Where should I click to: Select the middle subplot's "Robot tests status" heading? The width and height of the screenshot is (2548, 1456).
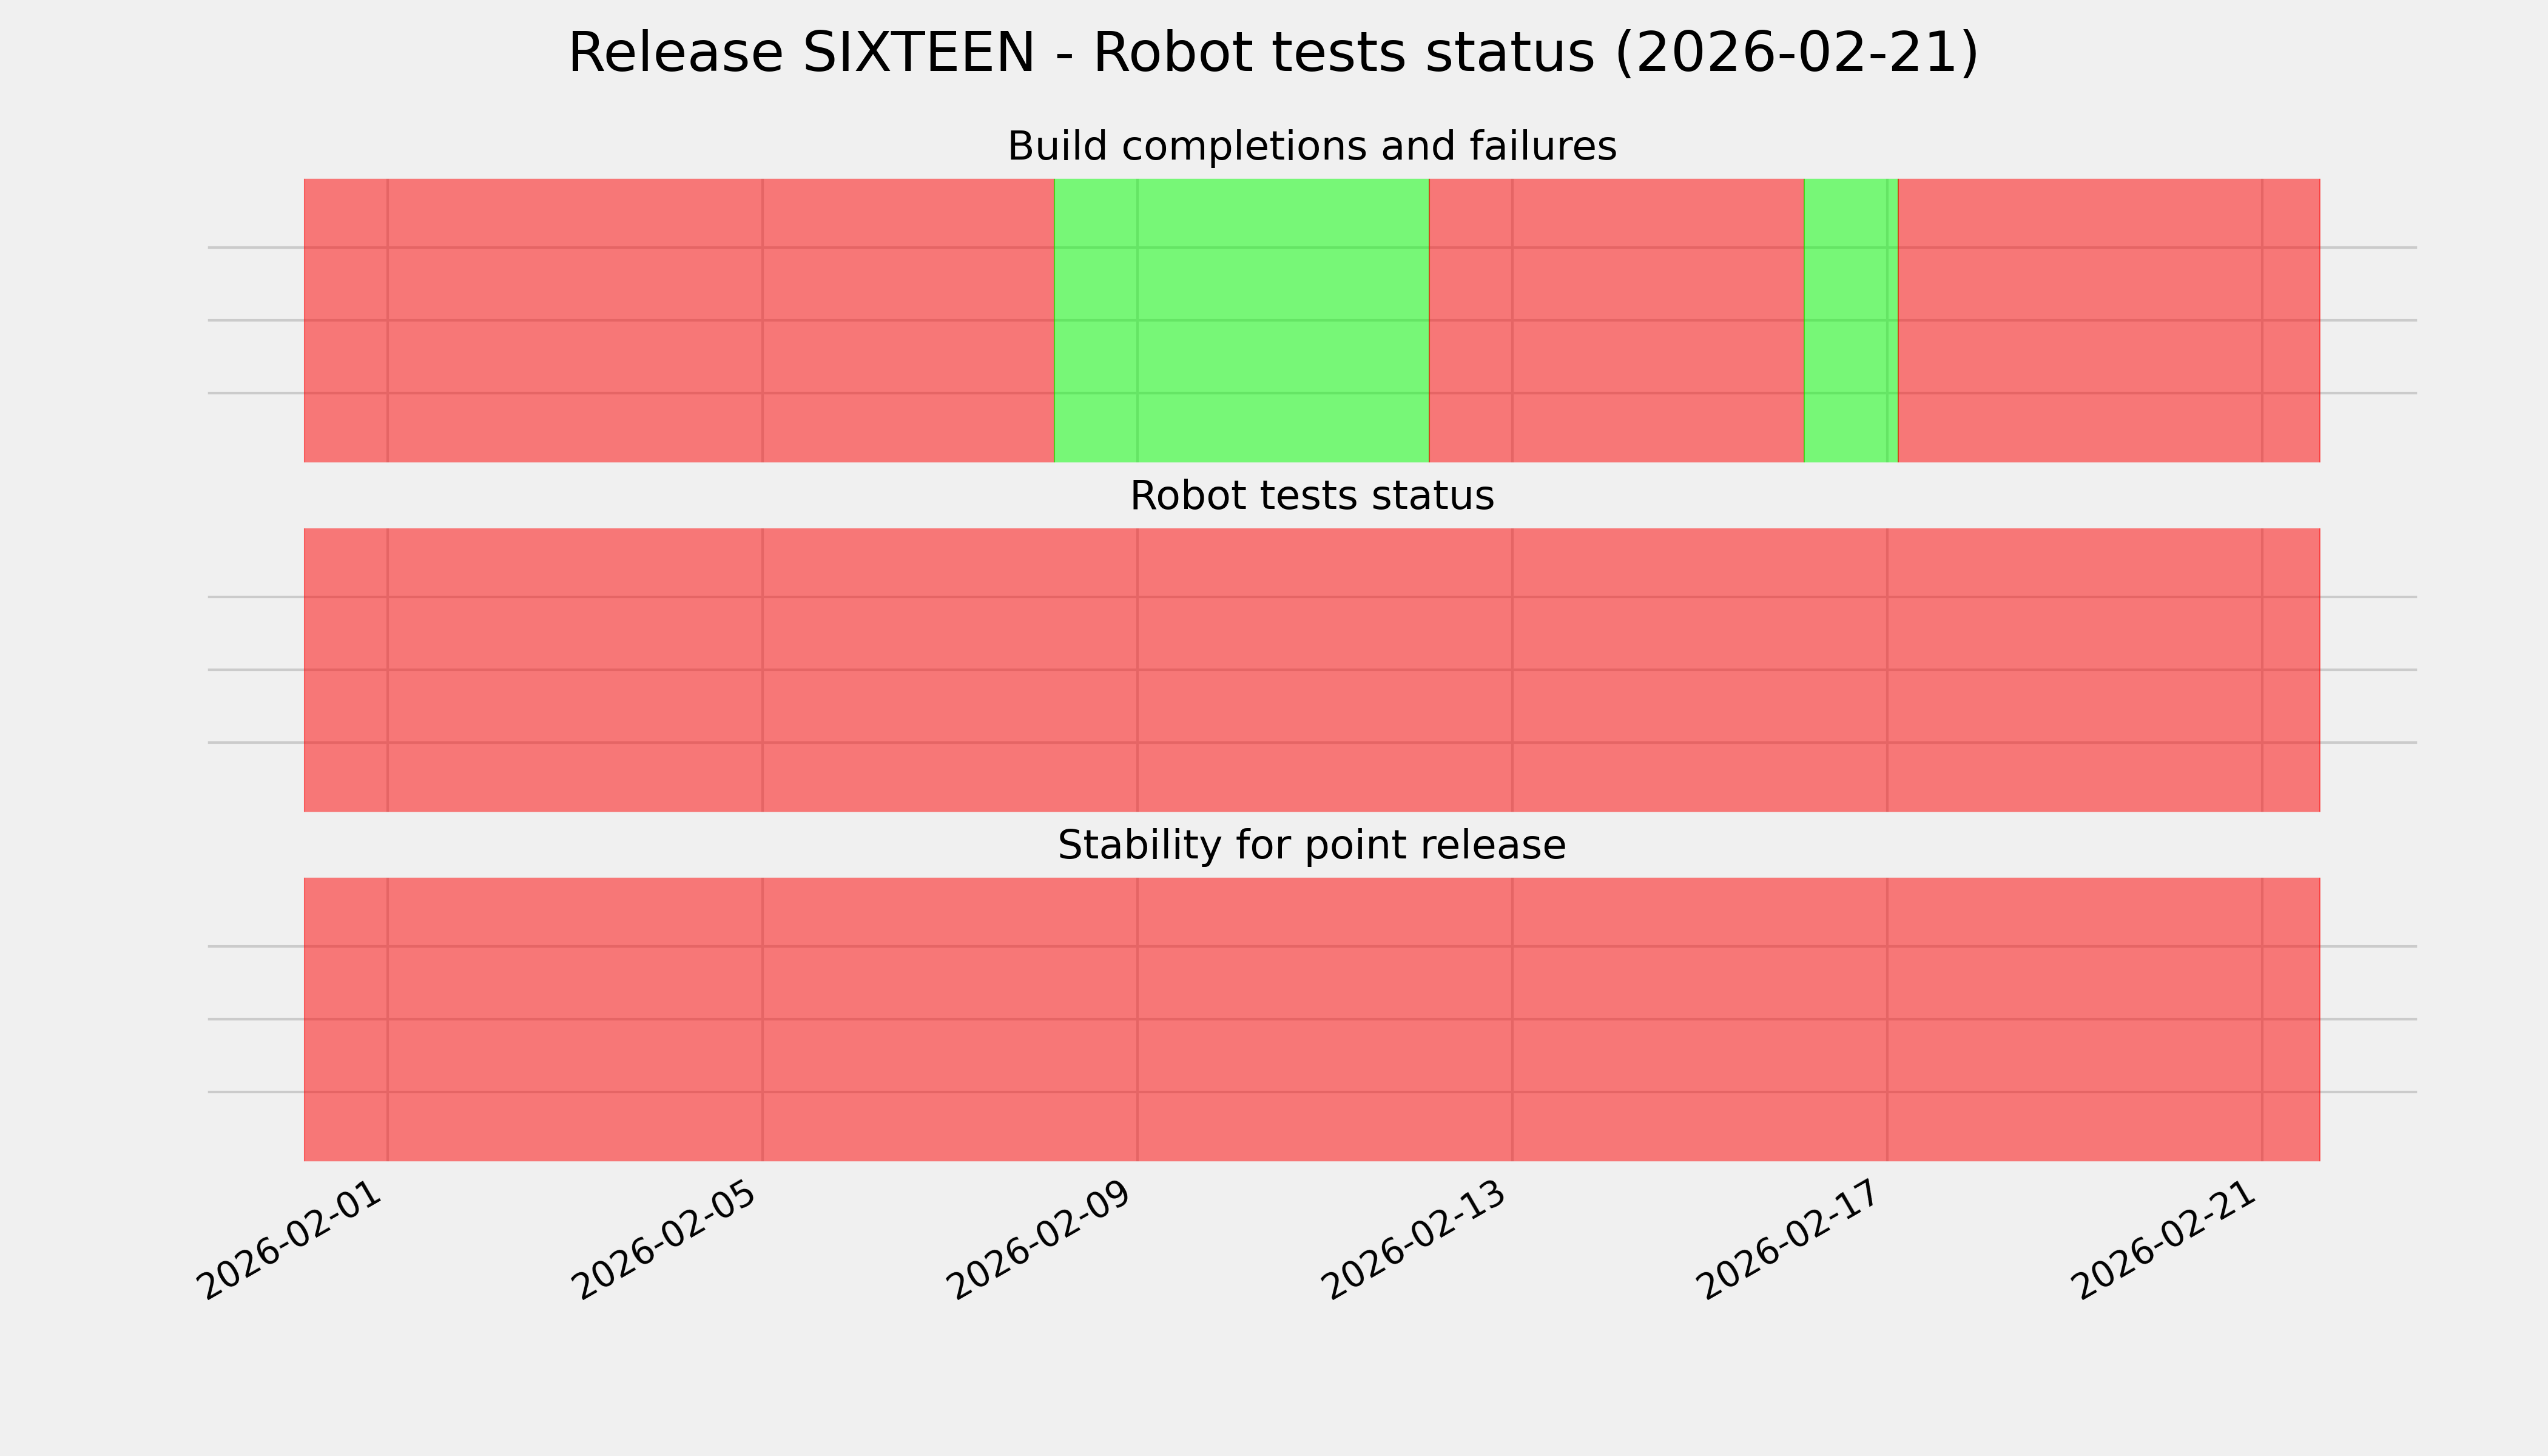pos(1311,497)
